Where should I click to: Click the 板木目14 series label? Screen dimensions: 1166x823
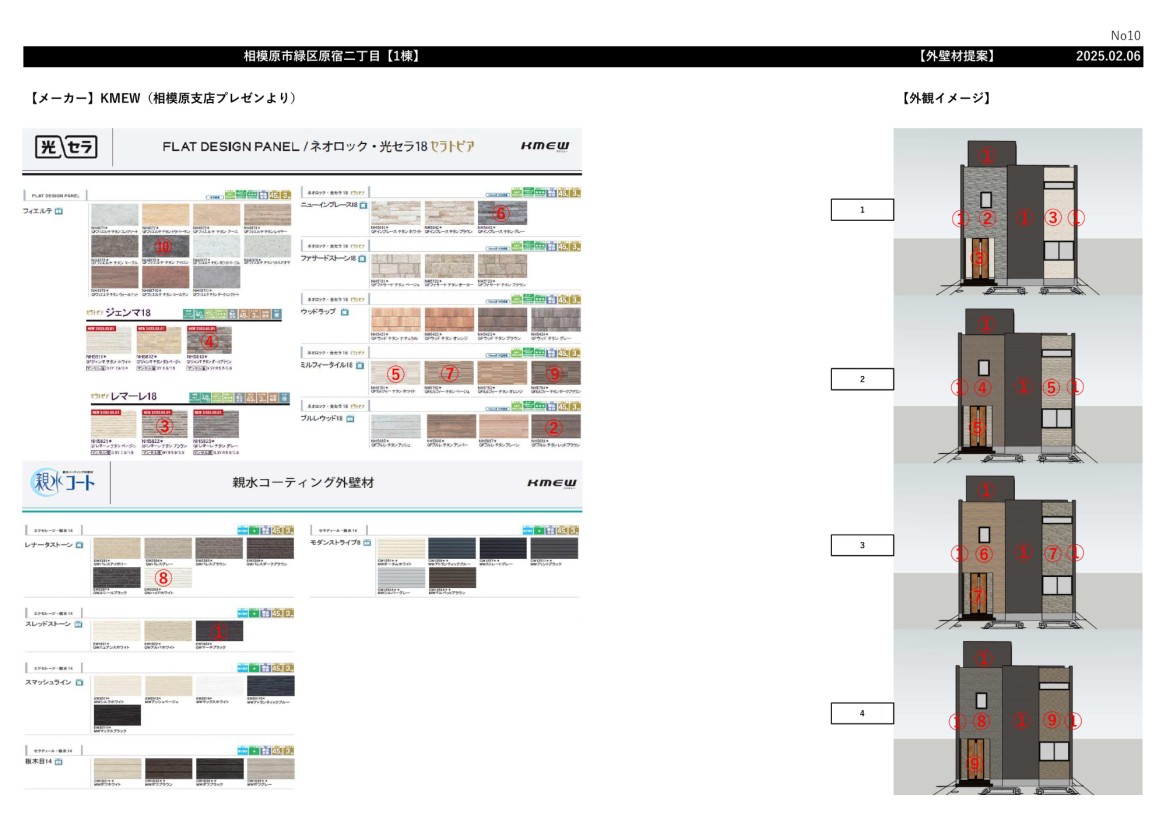[x=39, y=762]
